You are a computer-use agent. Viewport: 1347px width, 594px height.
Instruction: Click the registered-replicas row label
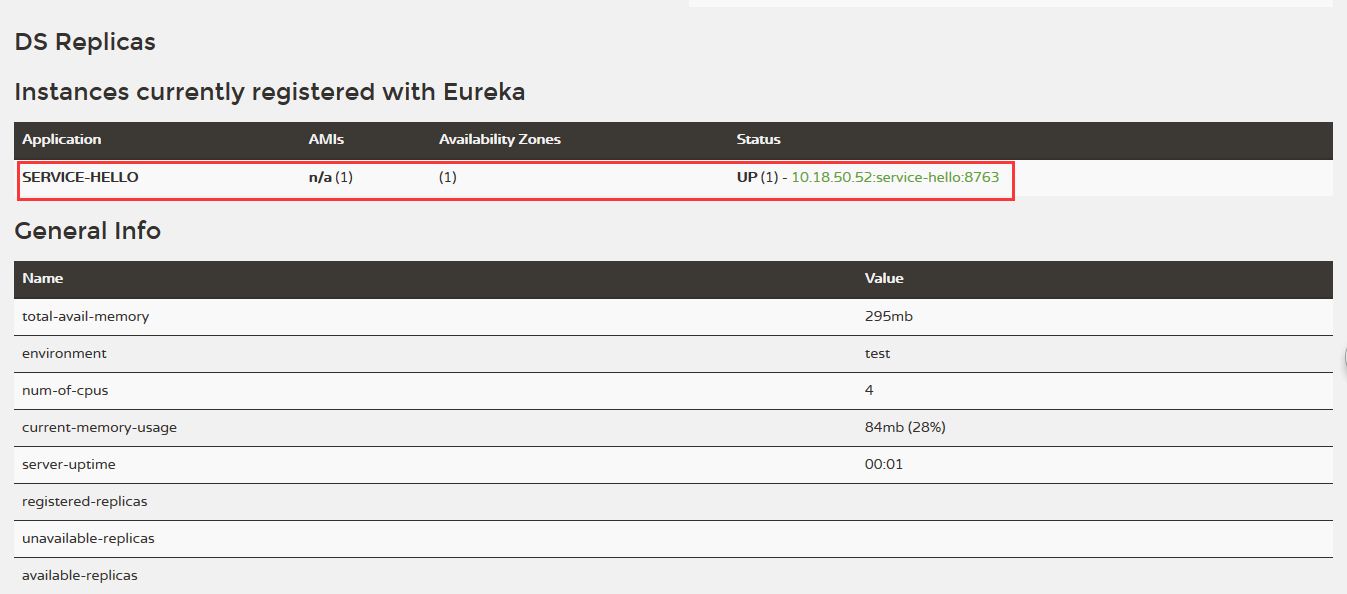pyautogui.click(x=84, y=501)
